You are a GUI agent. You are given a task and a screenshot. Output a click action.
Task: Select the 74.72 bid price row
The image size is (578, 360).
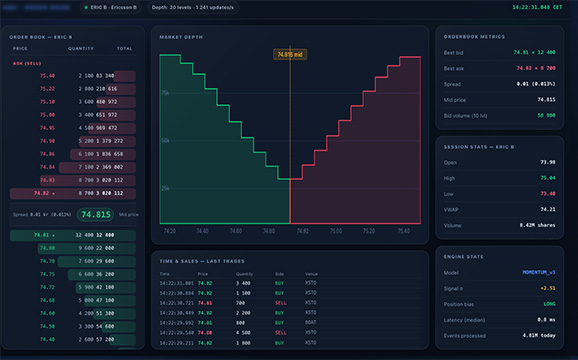coord(73,287)
